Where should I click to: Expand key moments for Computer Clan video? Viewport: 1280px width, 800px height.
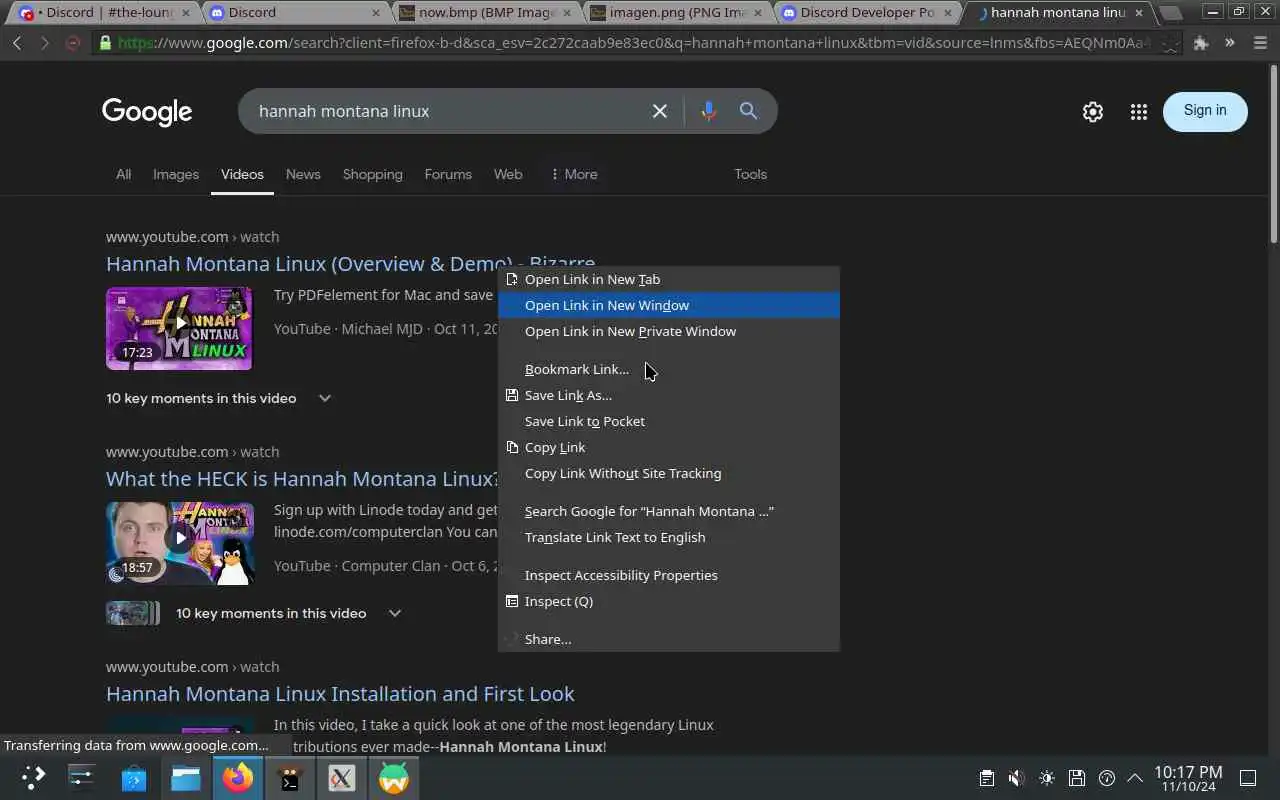tap(395, 613)
